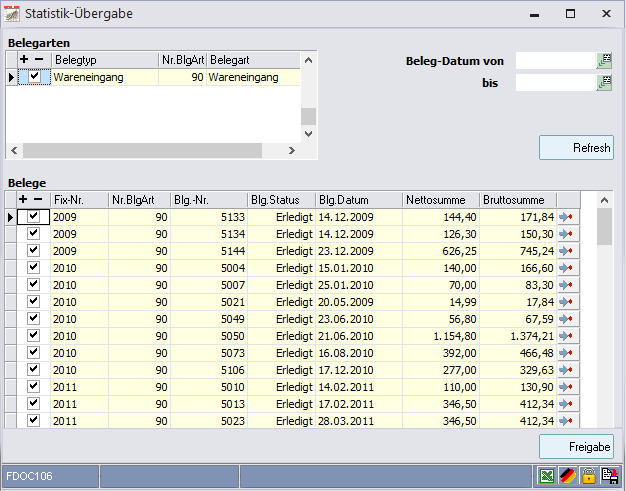The height and width of the screenshot is (491, 626).
Task: Toggle checkbox for document 5133
Action: [34, 217]
